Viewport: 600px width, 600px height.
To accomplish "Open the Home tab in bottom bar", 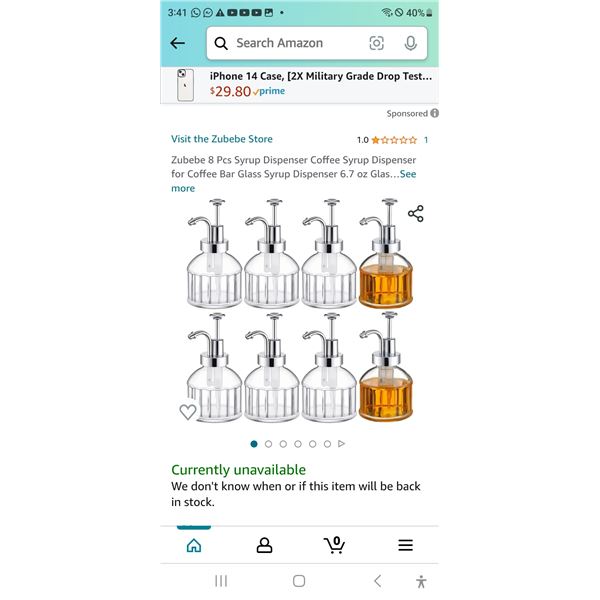I will pyautogui.click(x=194, y=545).
